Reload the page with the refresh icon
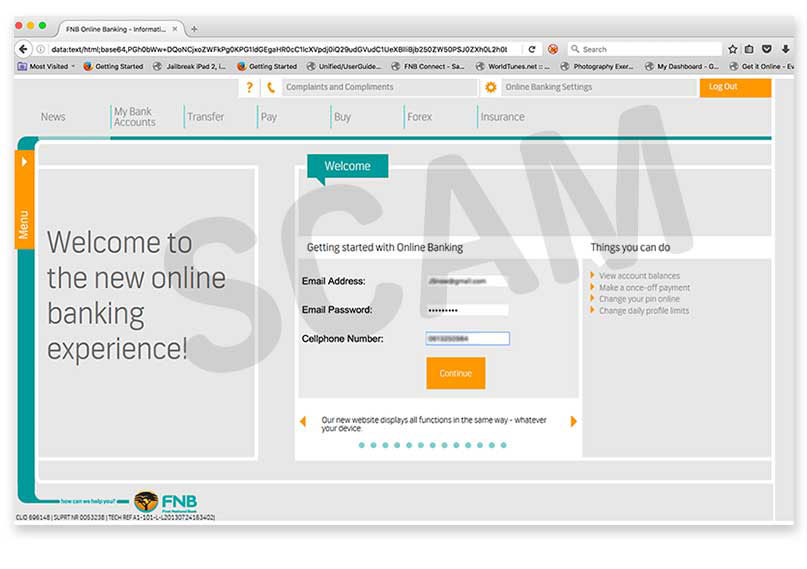Viewport: 807px width, 569px height. pyautogui.click(x=532, y=49)
